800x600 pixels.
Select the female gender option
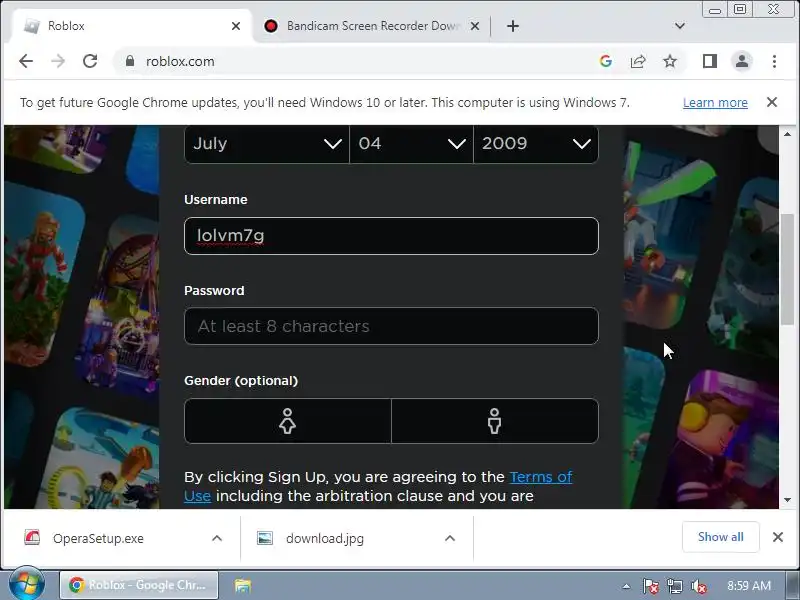tap(287, 421)
